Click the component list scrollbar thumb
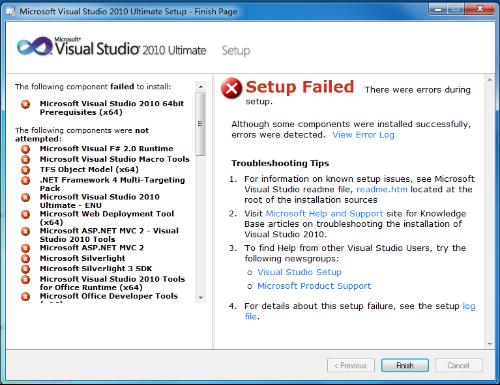The image size is (500, 385). click(x=200, y=124)
